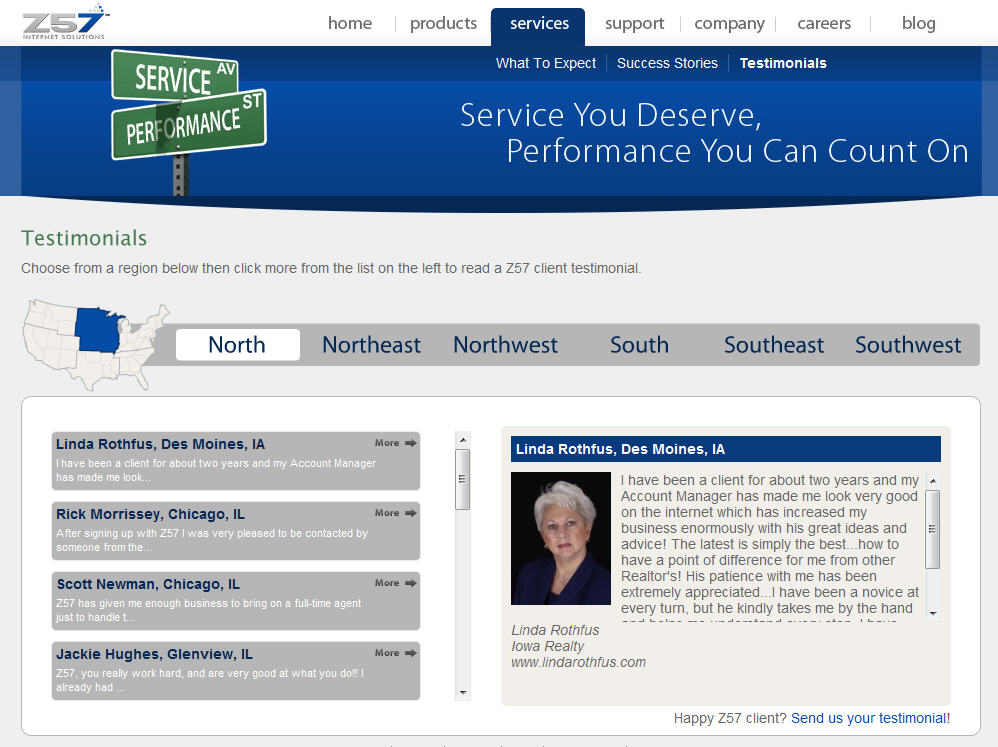Click the Z57 Internet Solutions logo

[x=66, y=22]
